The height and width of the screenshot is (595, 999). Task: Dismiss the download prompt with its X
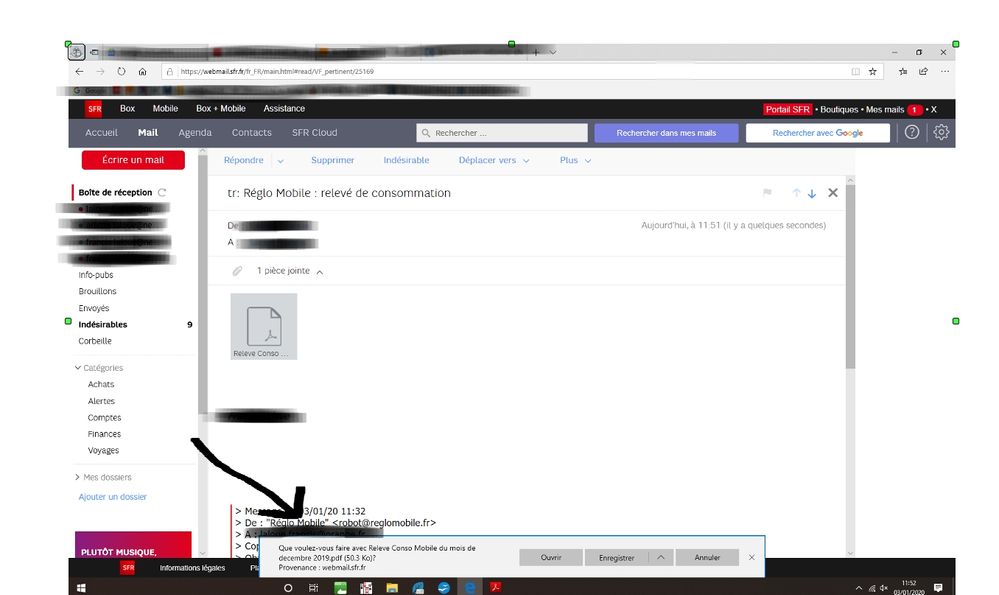(x=752, y=557)
